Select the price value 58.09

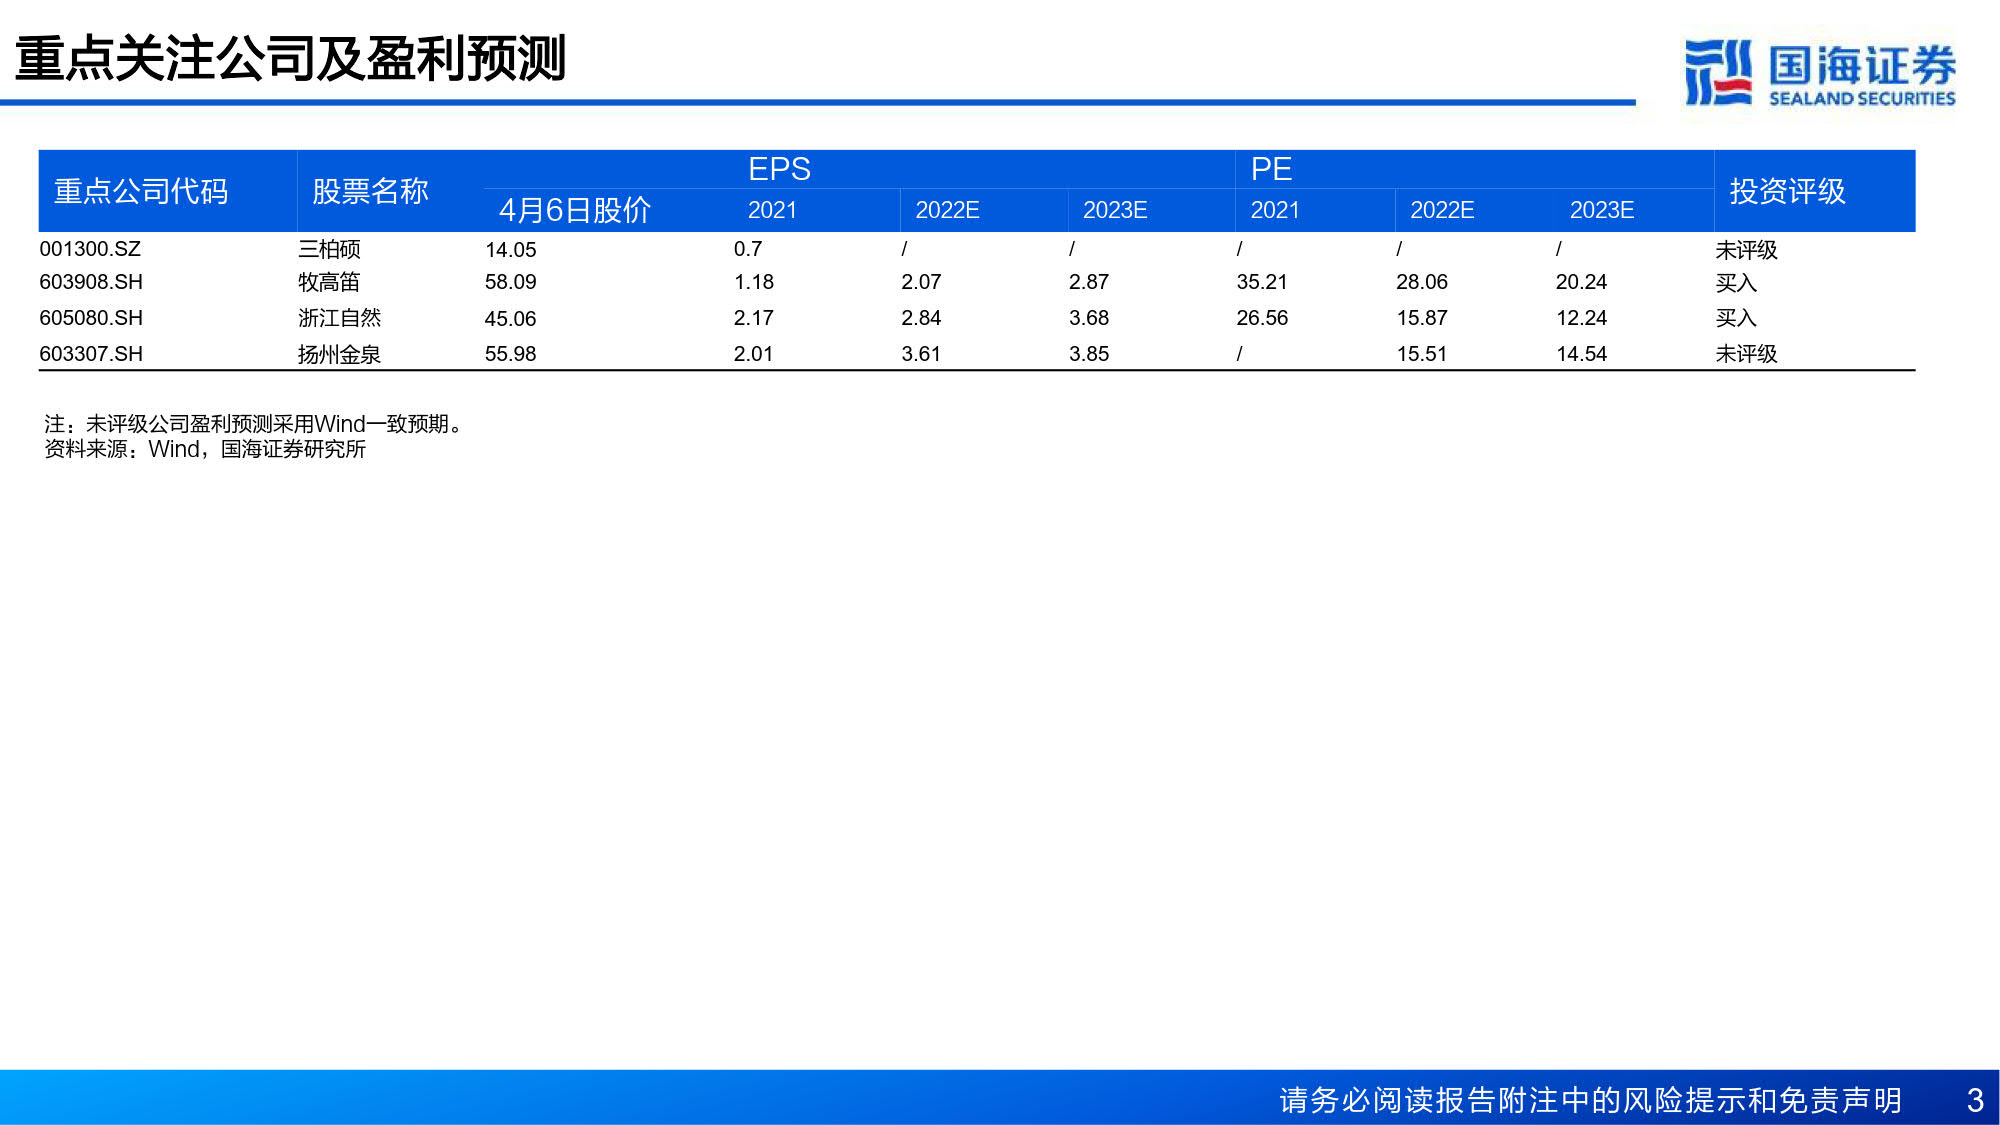coord(511,282)
